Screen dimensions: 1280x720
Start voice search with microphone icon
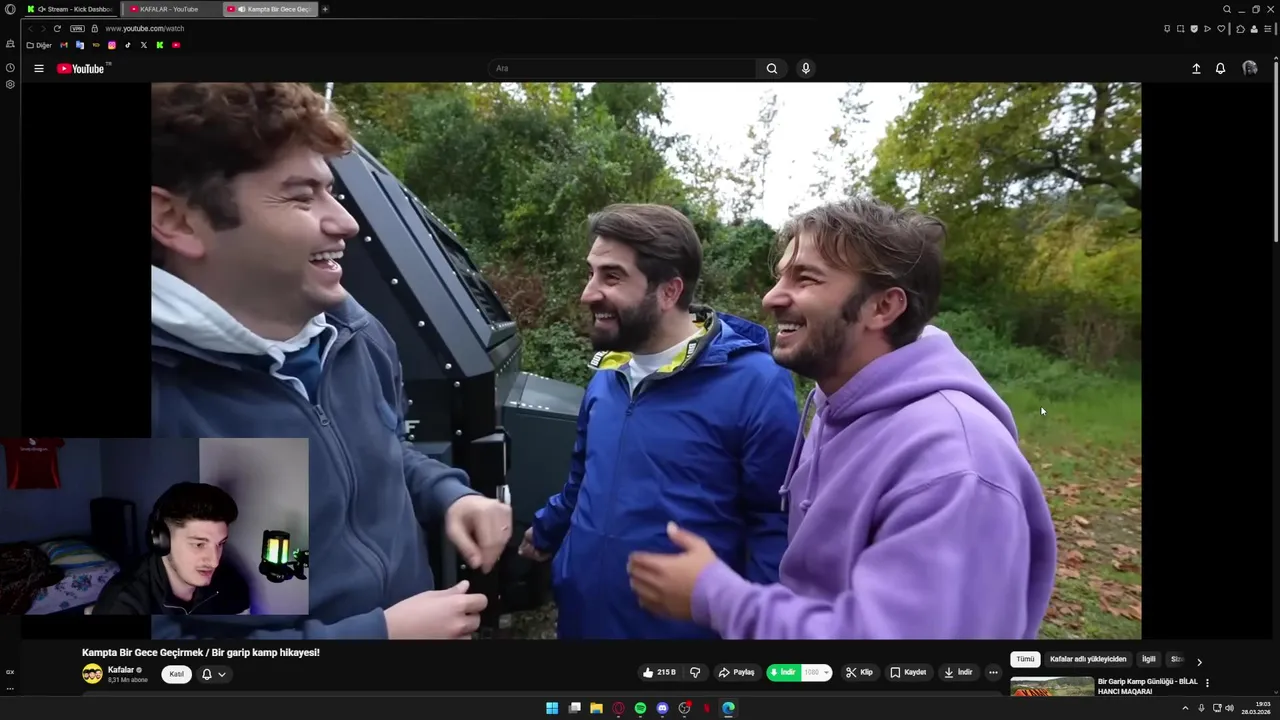806,68
